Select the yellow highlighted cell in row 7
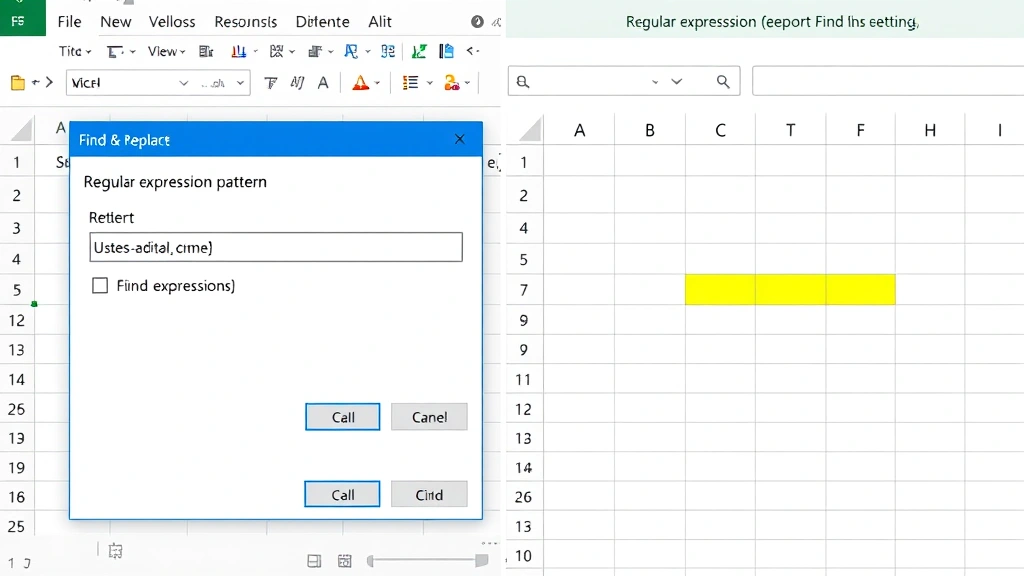Screen dimensions: 1024x576 790,288
